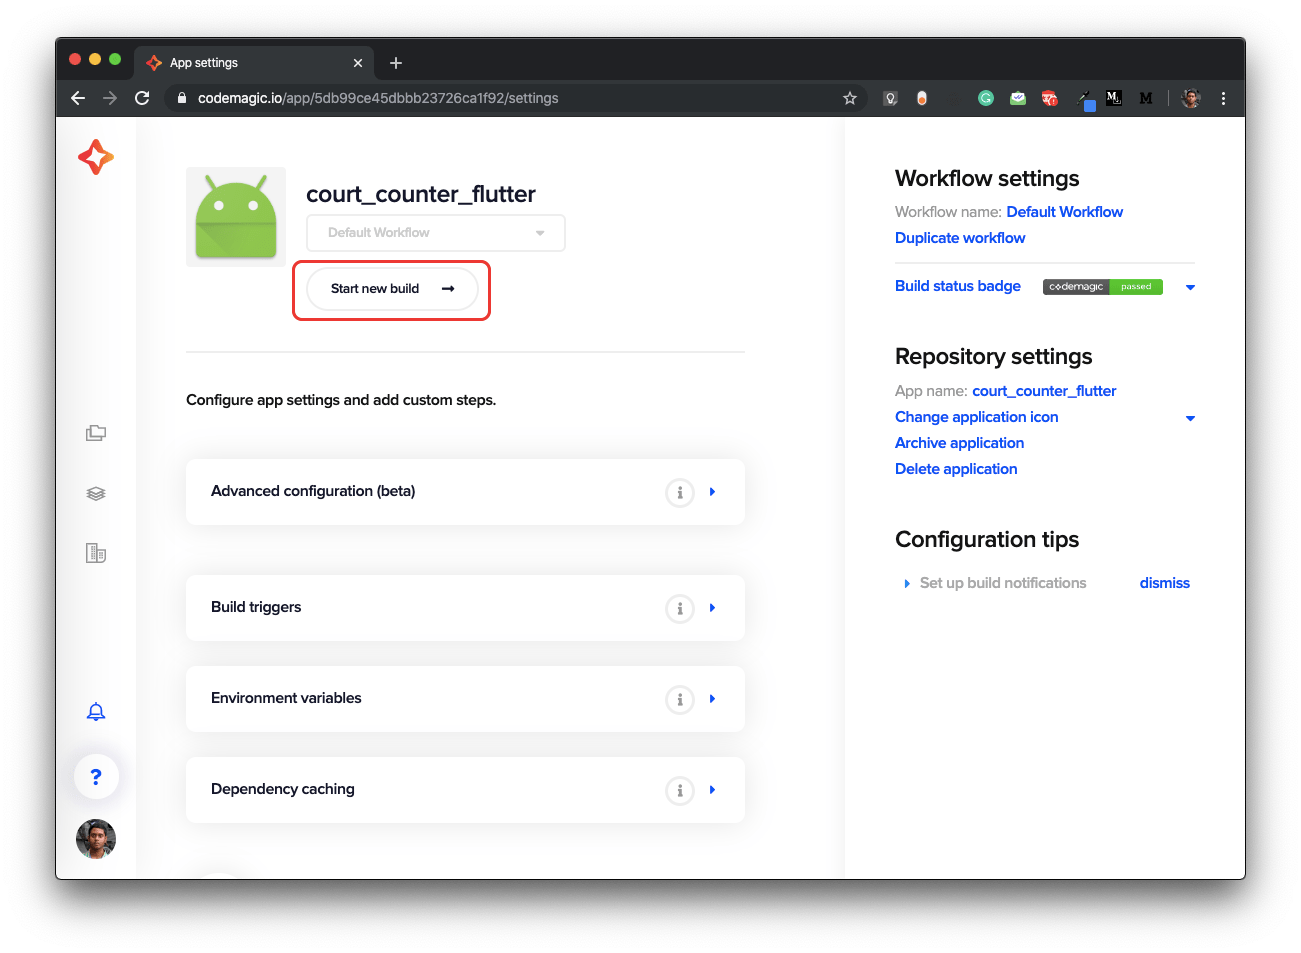Show info for Dependency caching
Viewport: 1301px width, 953px height.
pyautogui.click(x=680, y=790)
